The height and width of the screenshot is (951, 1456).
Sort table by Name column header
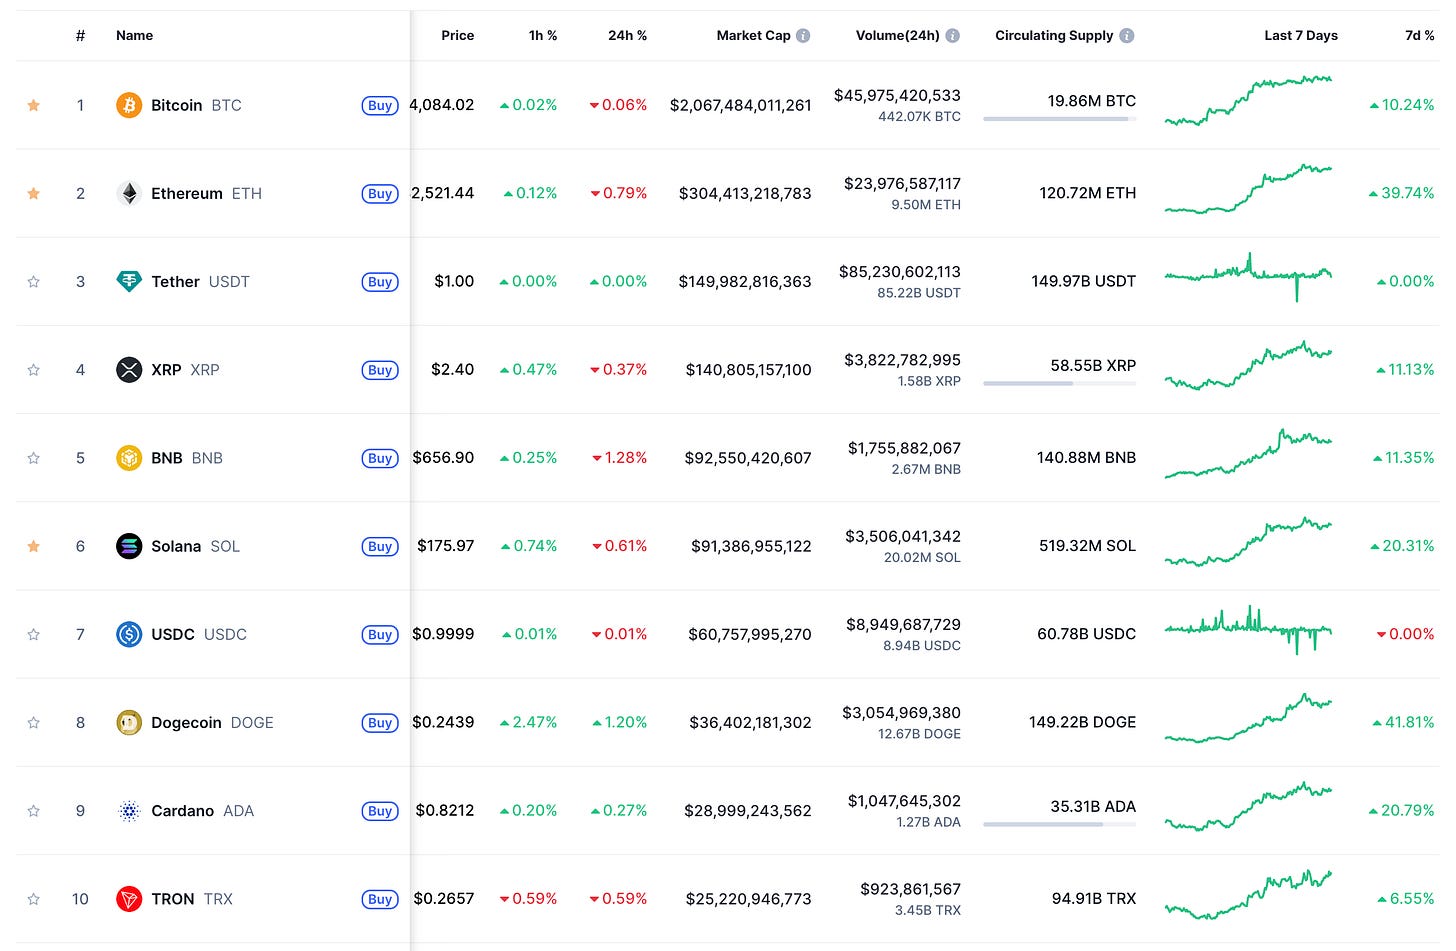pos(134,35)
